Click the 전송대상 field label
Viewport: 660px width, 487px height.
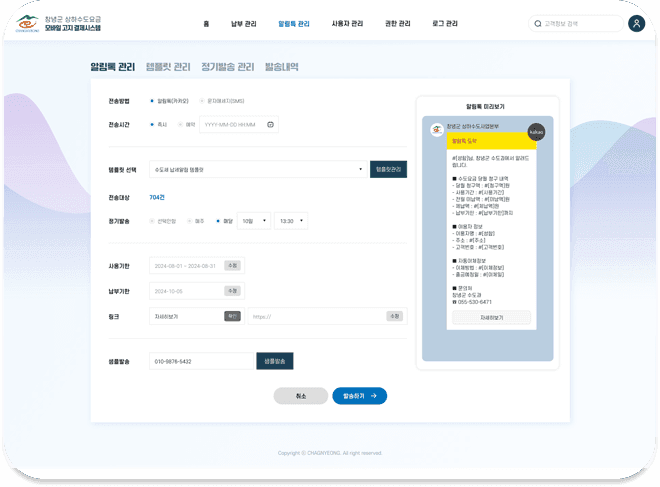point(119,197)
